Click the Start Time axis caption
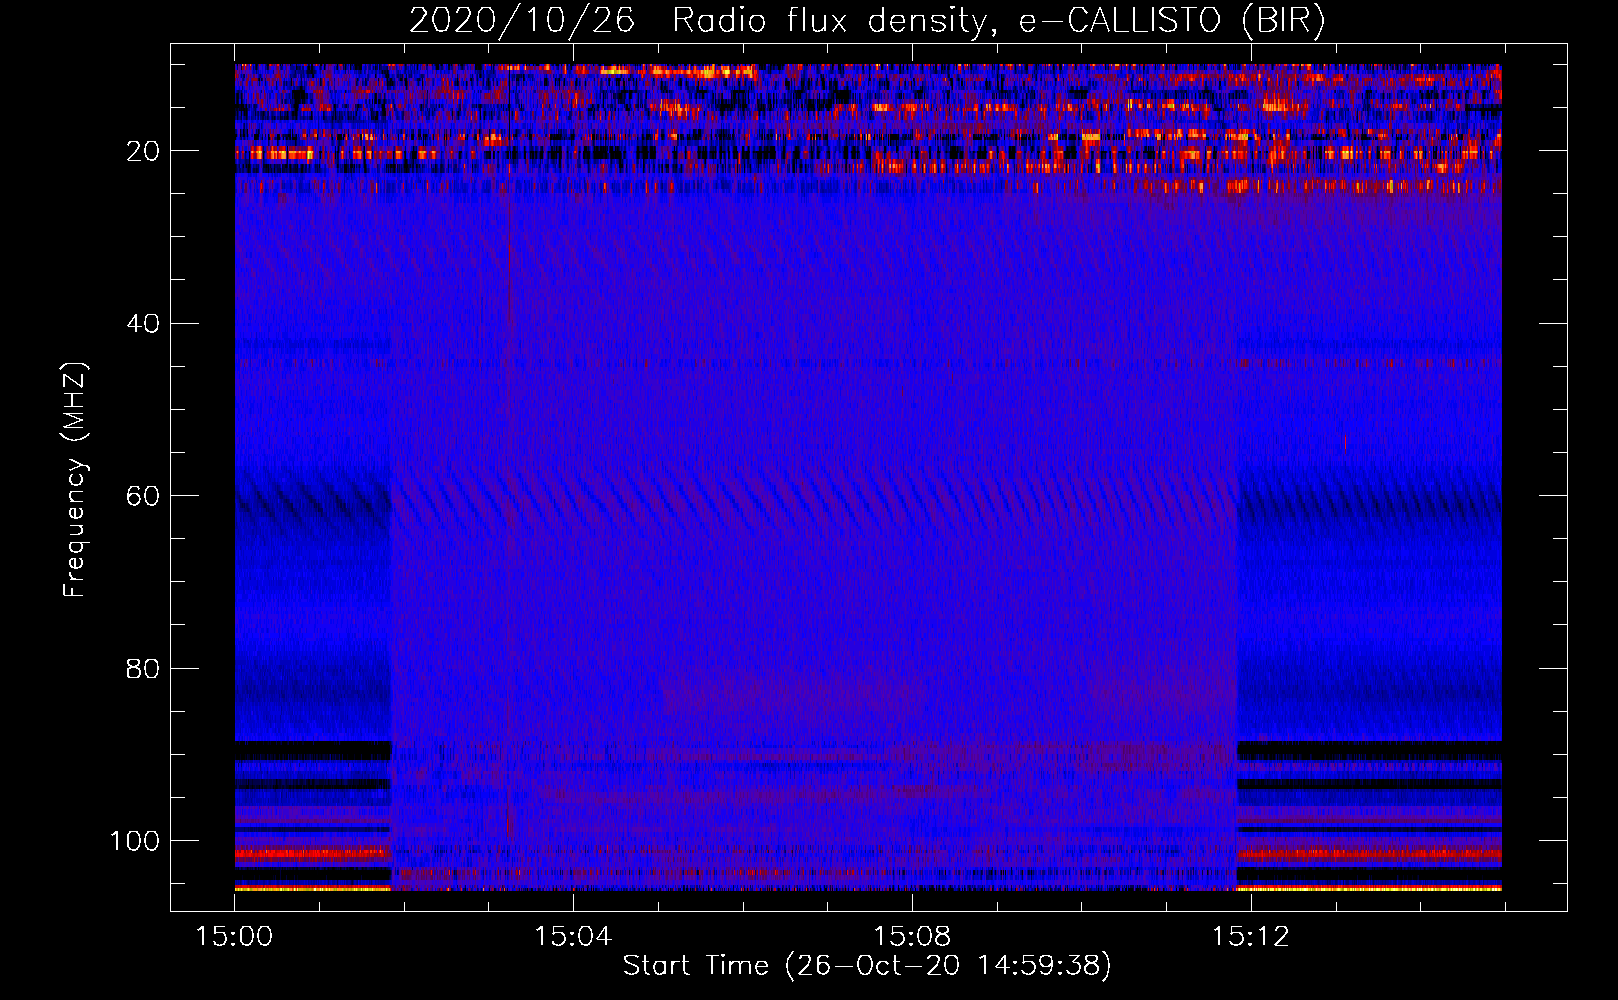Screen dimensions: 1618x1000 click(x=867, y=966)
